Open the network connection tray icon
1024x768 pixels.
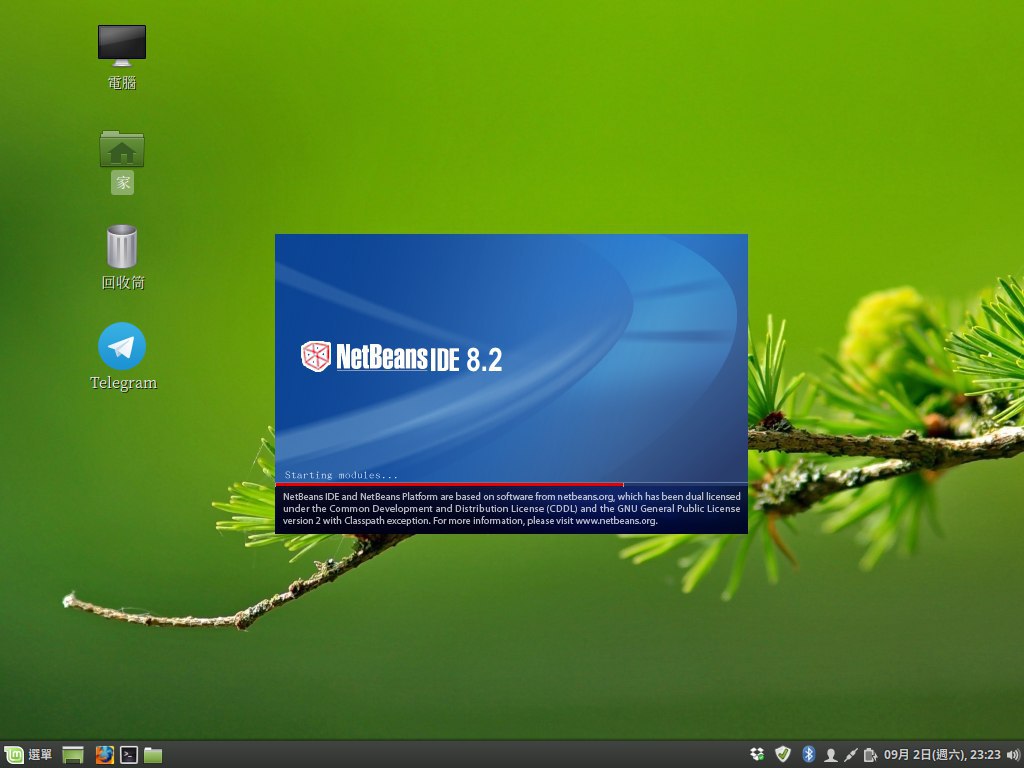[x=850, y=755]
